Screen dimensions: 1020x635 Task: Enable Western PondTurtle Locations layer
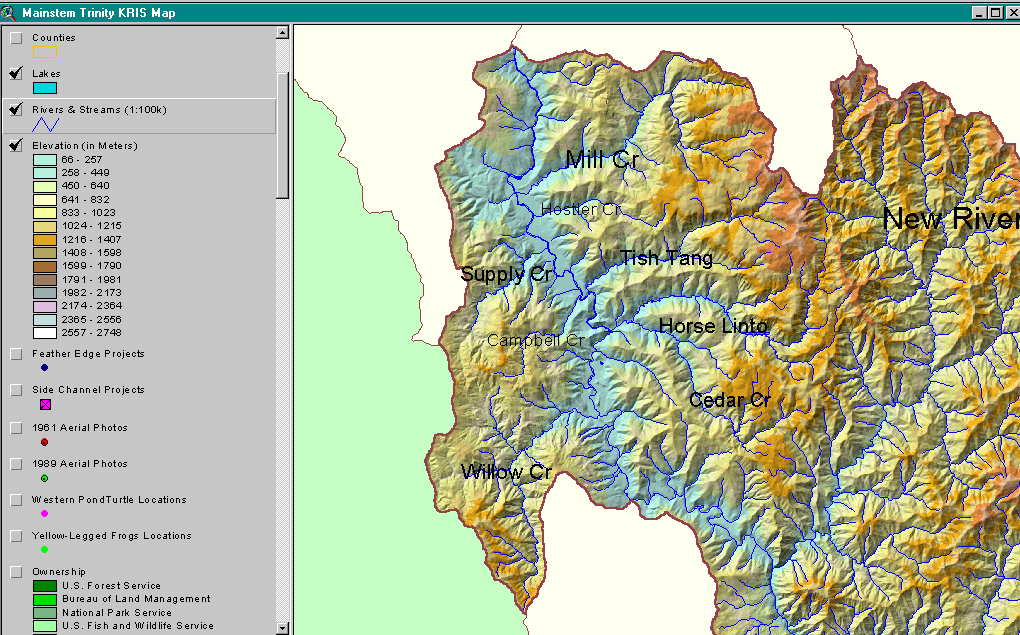tap(16, 500)
